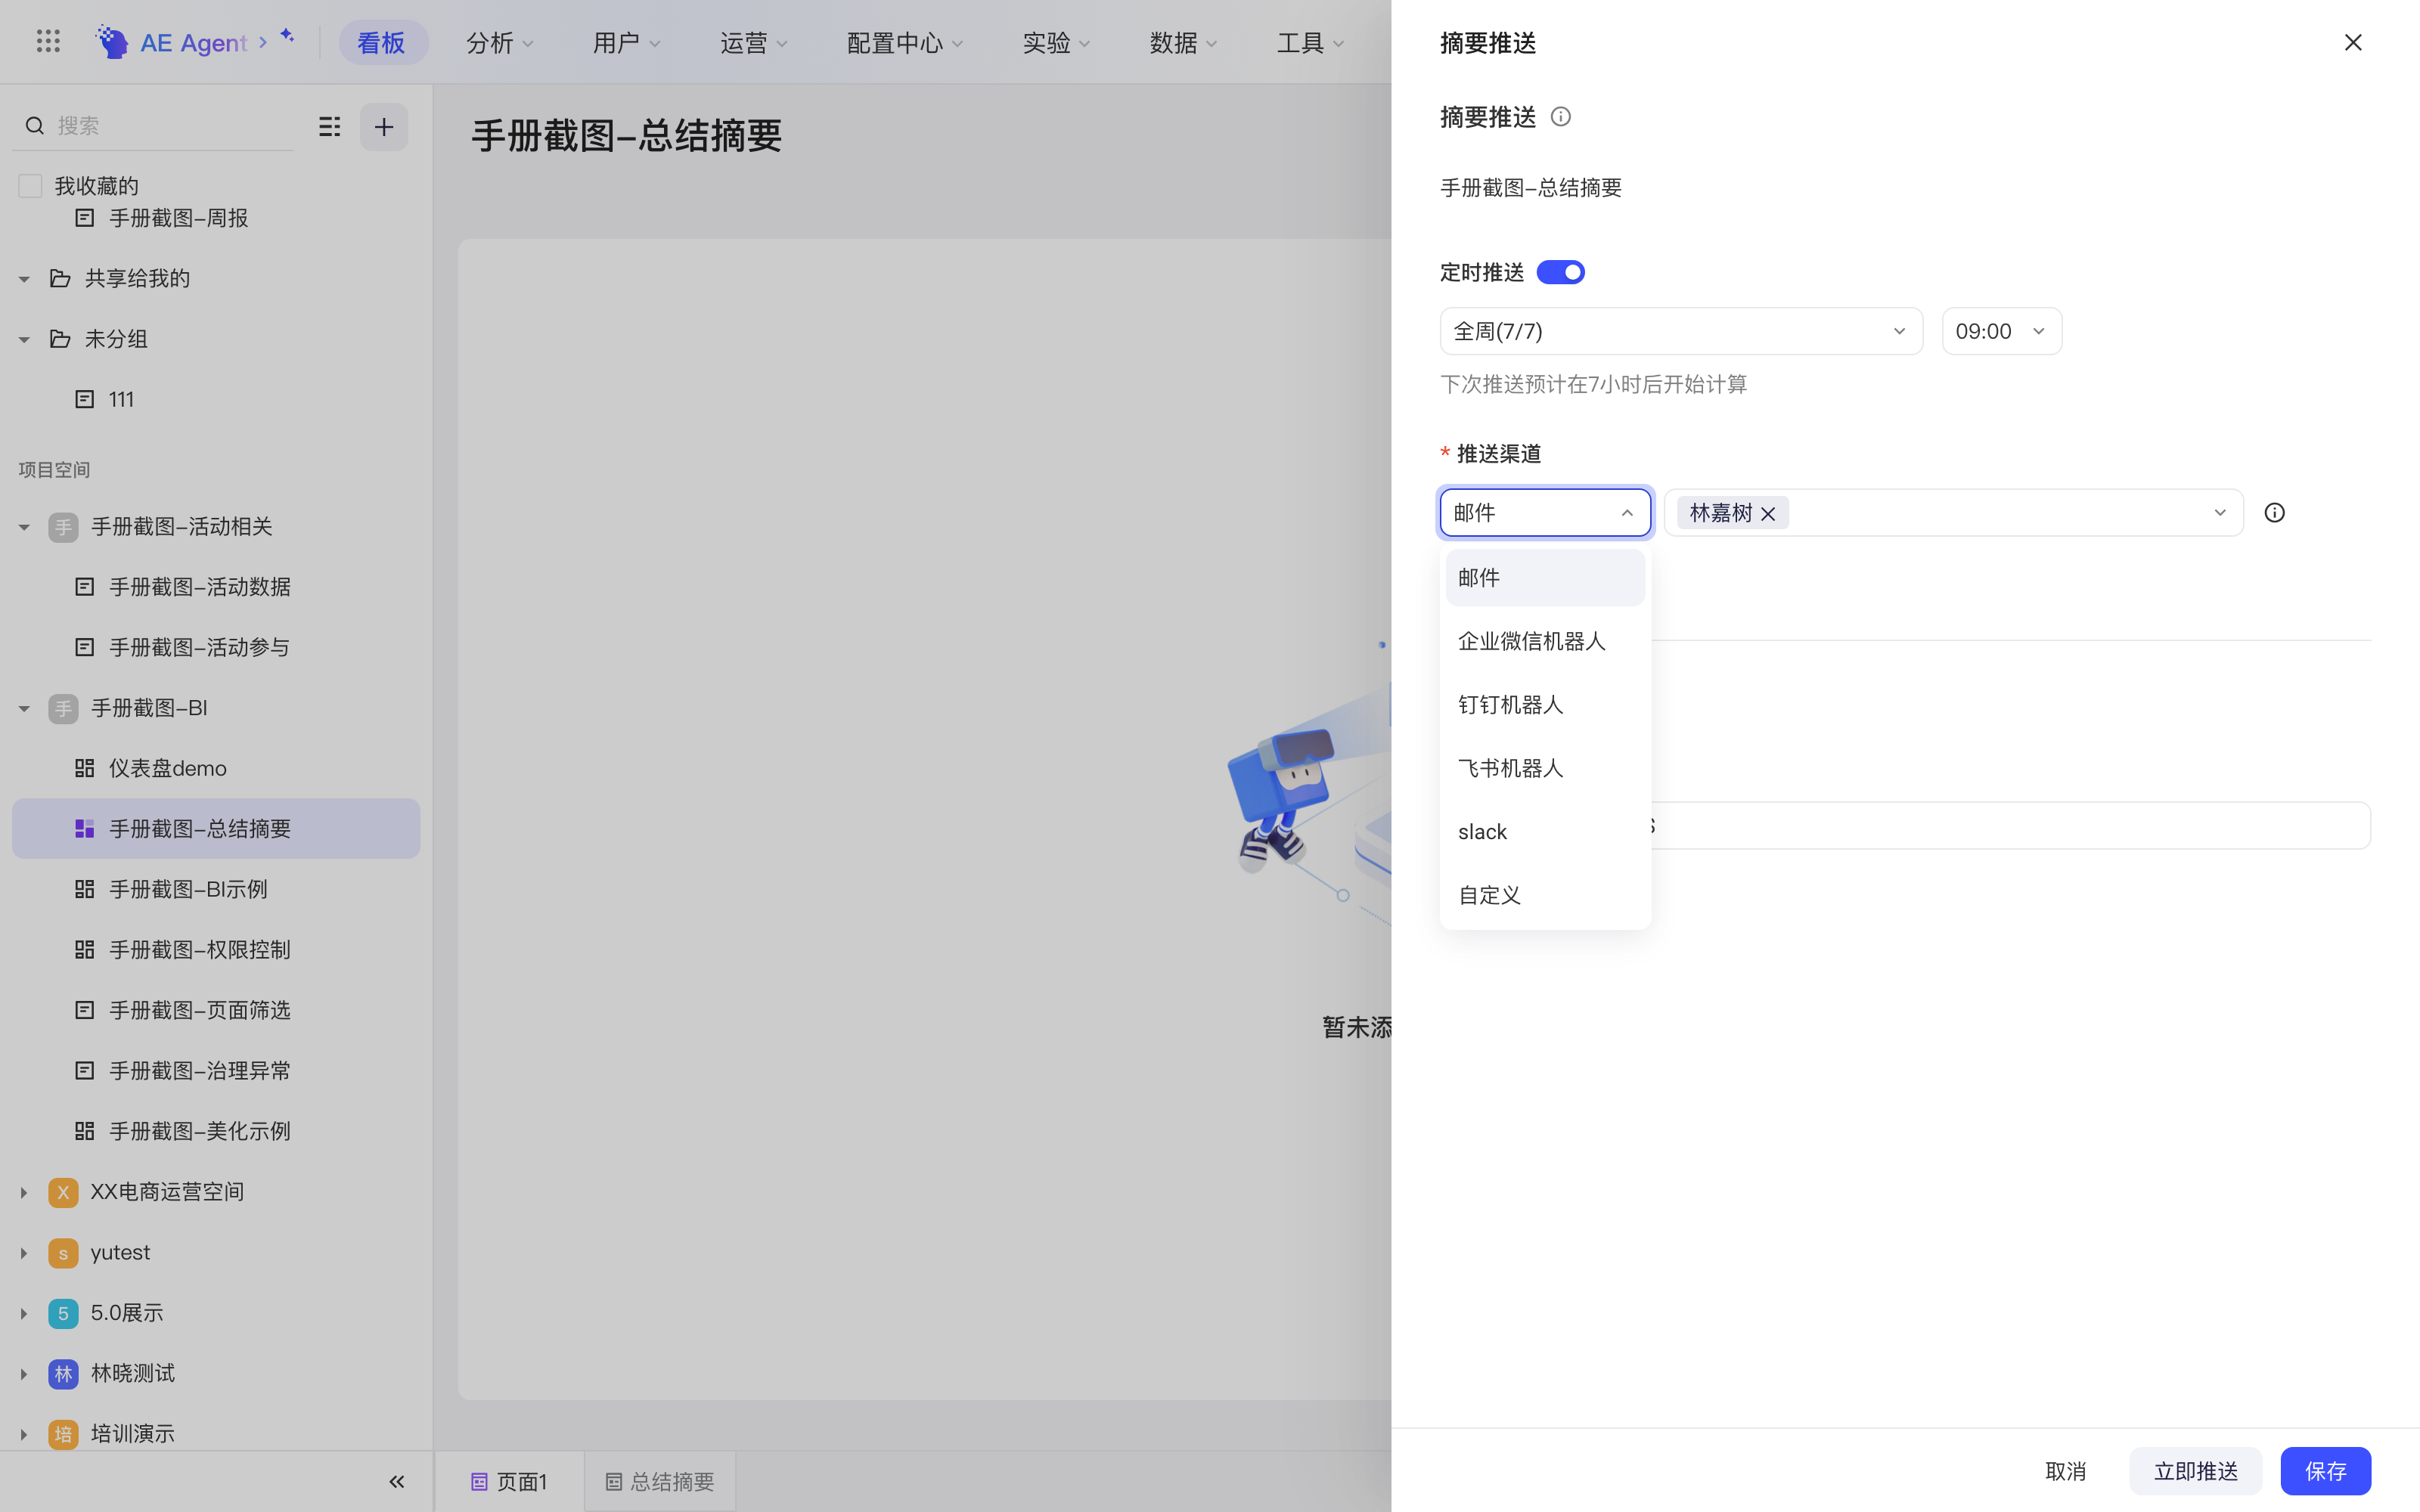Switch to the 总结摘要 bottom tab
Screen dimensions: 2420x1512
click(660, 1482)
